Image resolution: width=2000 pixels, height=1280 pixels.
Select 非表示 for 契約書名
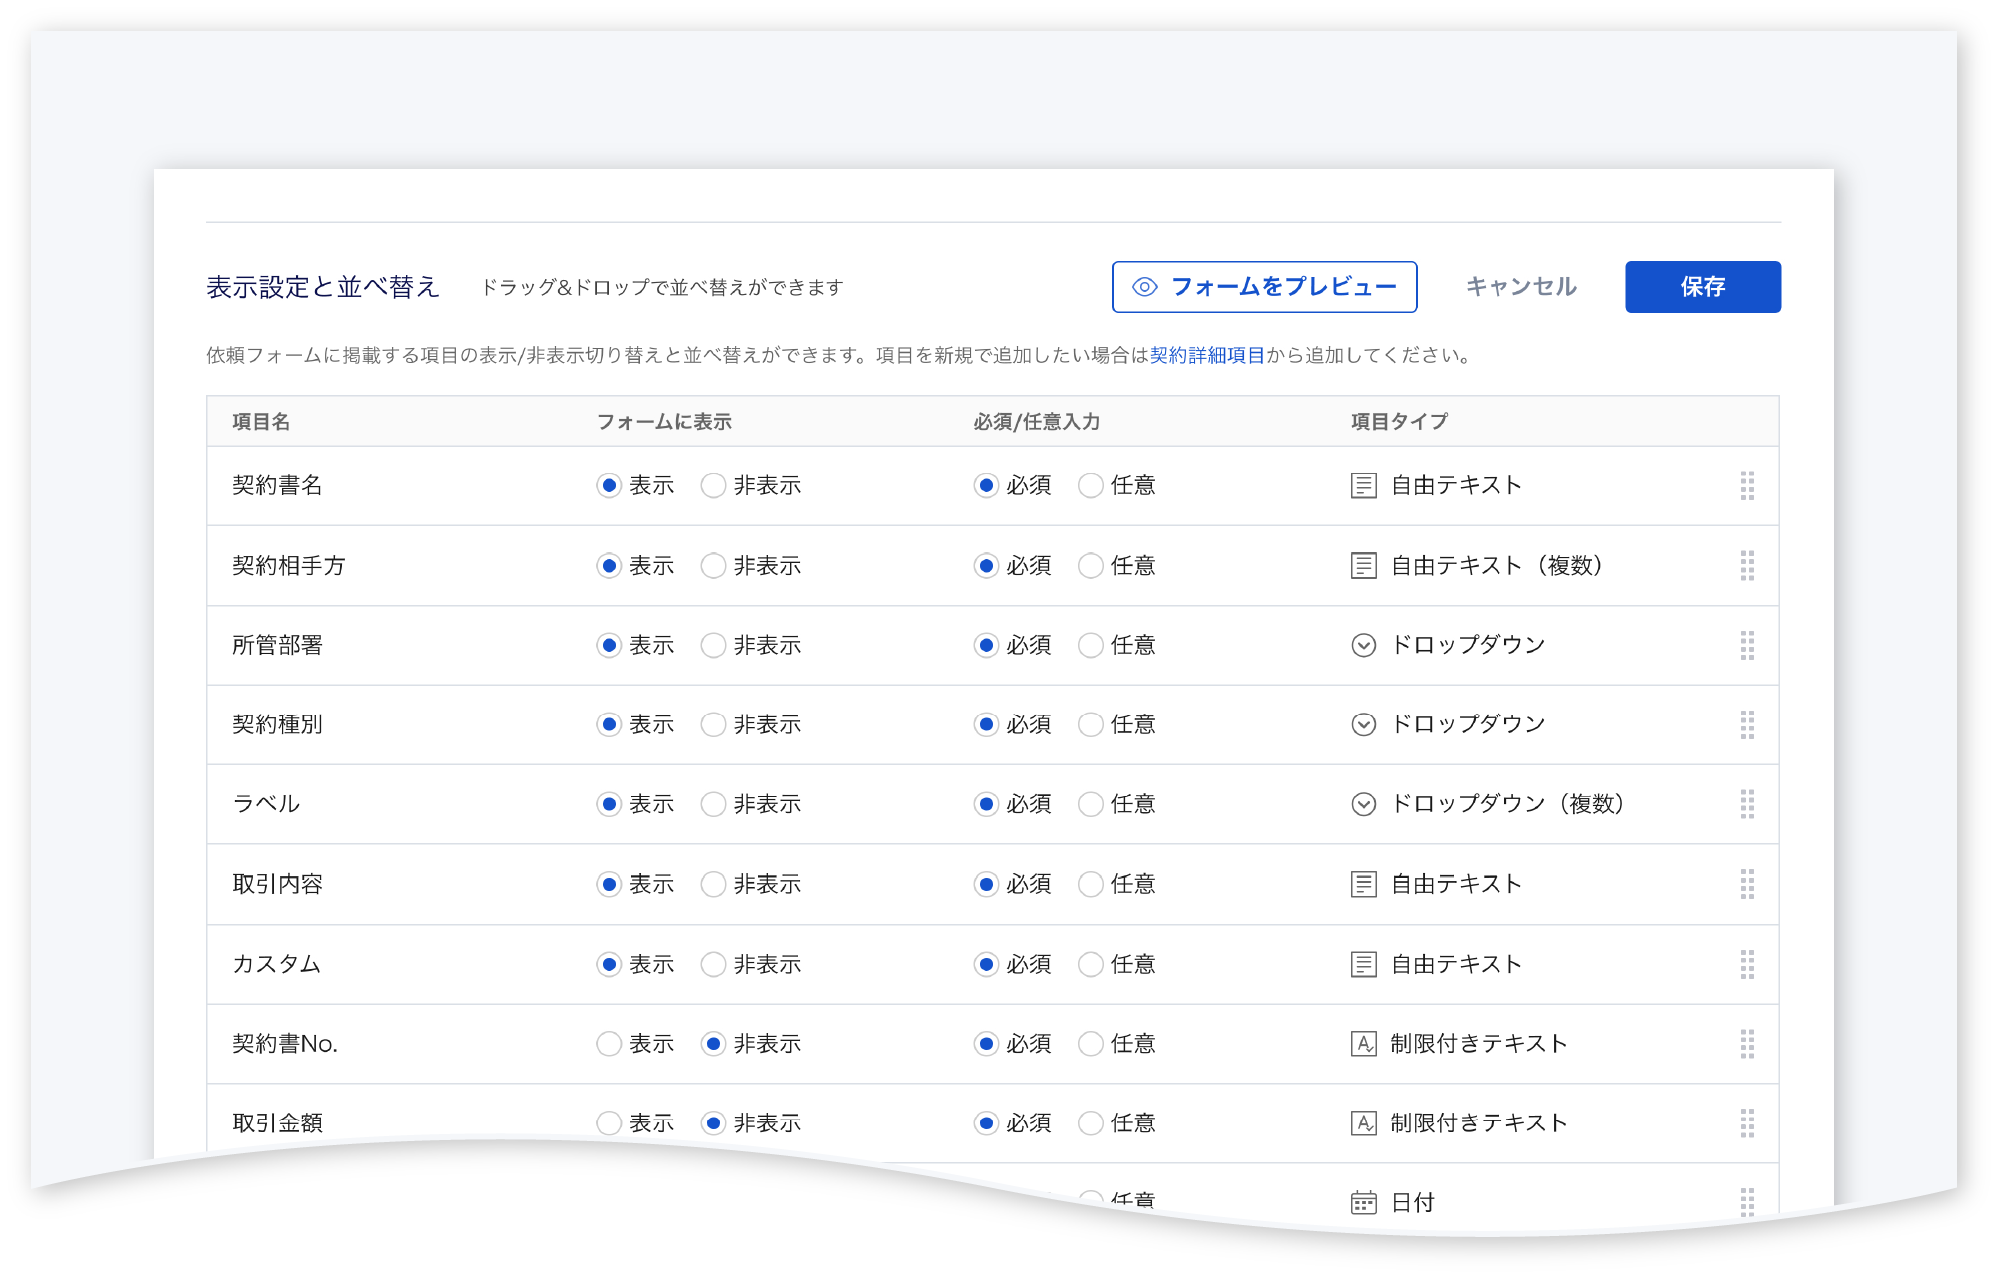pos(713,486)
